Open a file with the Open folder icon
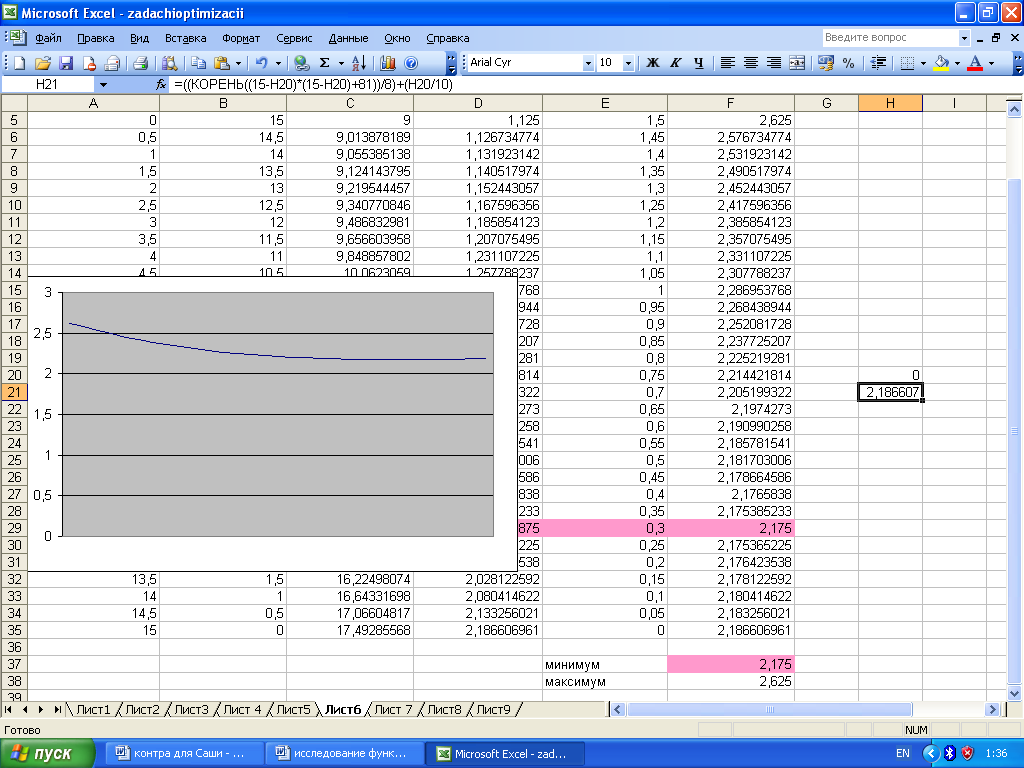Viewport: 1024px width, 768px height. 42,62
